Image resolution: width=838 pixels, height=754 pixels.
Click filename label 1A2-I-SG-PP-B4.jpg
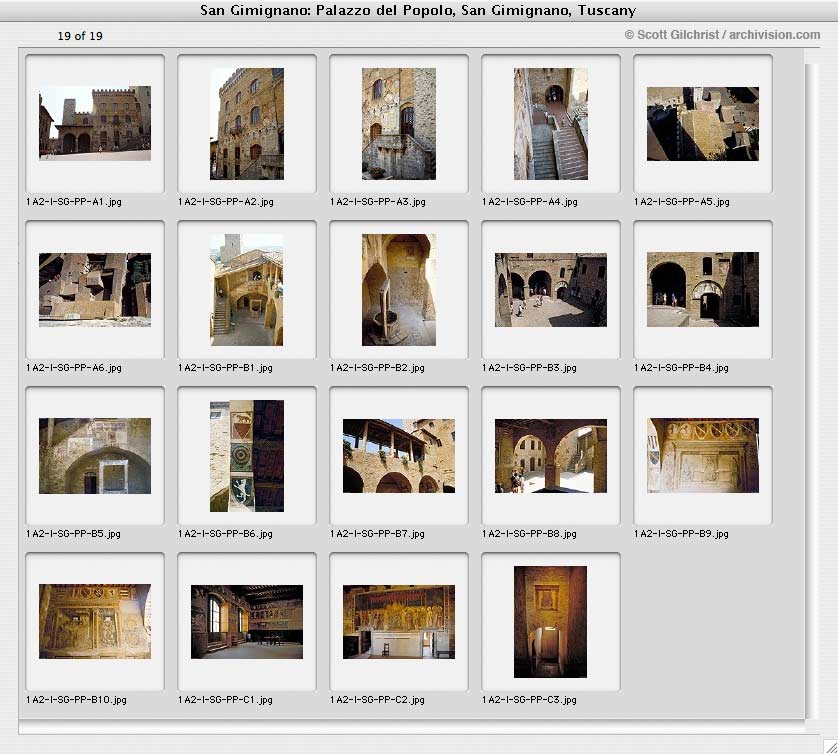(x=681, y=368)
